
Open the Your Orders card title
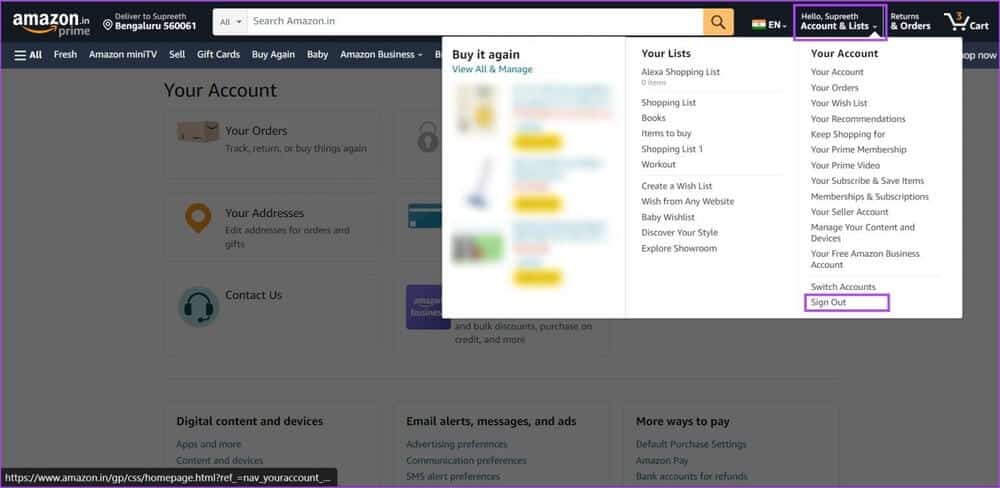256,131
